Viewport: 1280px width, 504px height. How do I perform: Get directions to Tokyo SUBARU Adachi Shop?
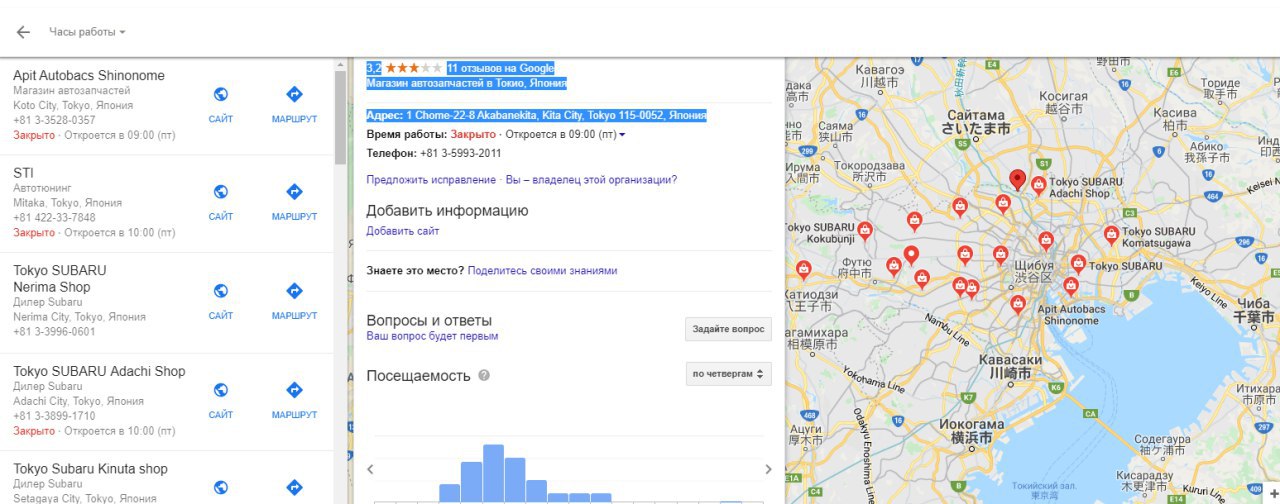tap(294, 390)
